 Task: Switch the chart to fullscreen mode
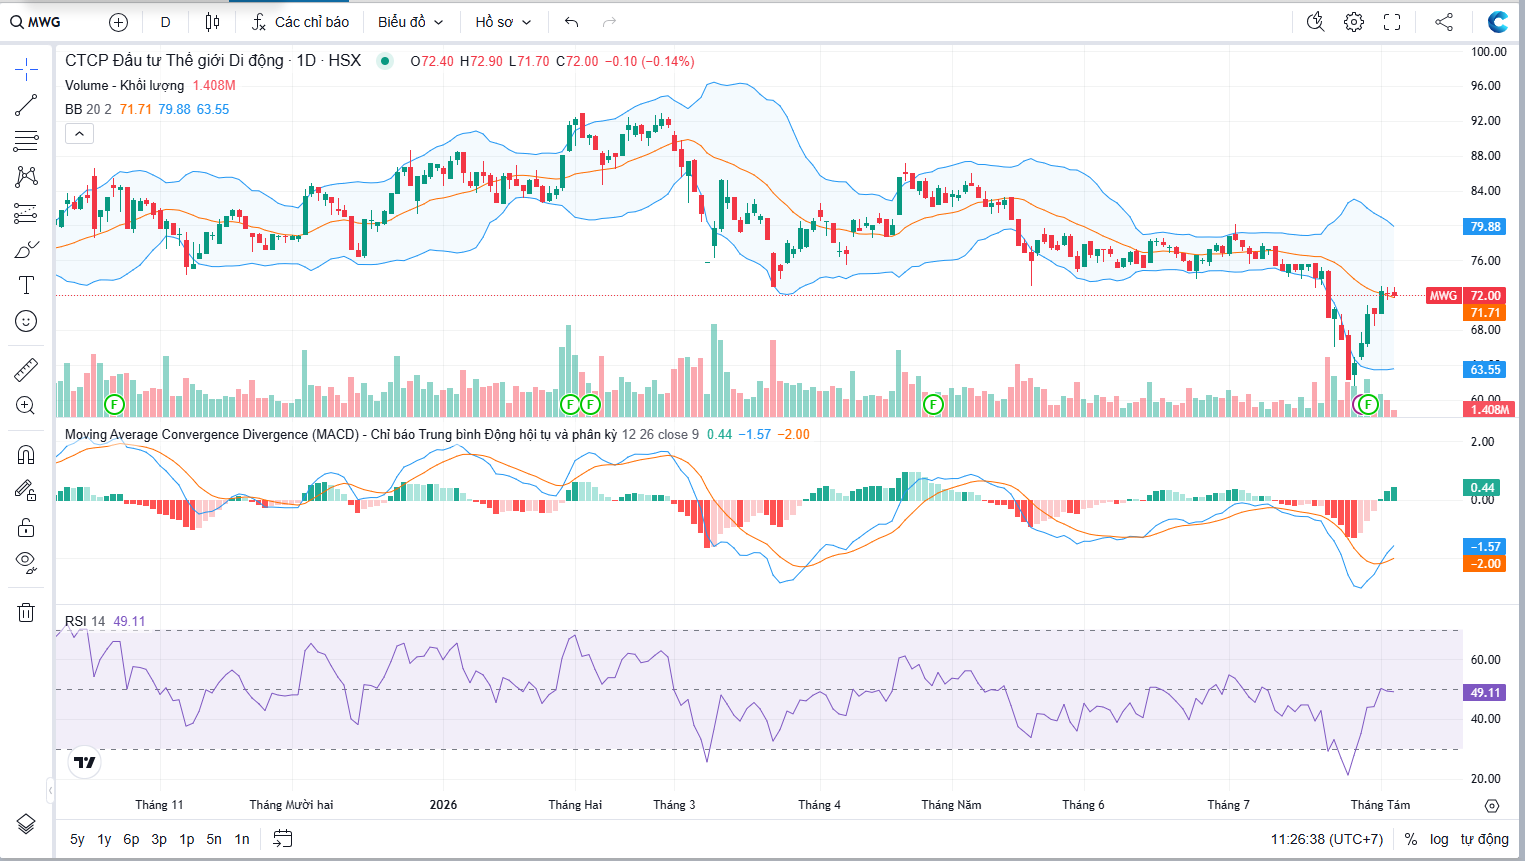[1392, 22]
